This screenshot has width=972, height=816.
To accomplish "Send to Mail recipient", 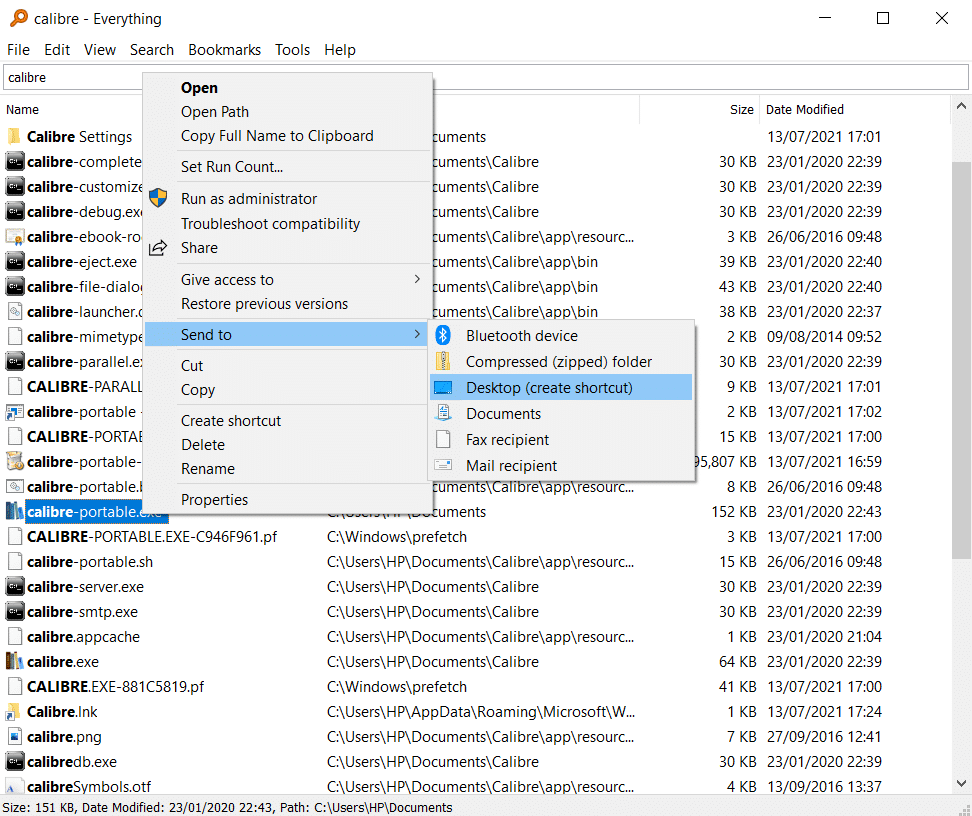I will [x=561, y=466].
